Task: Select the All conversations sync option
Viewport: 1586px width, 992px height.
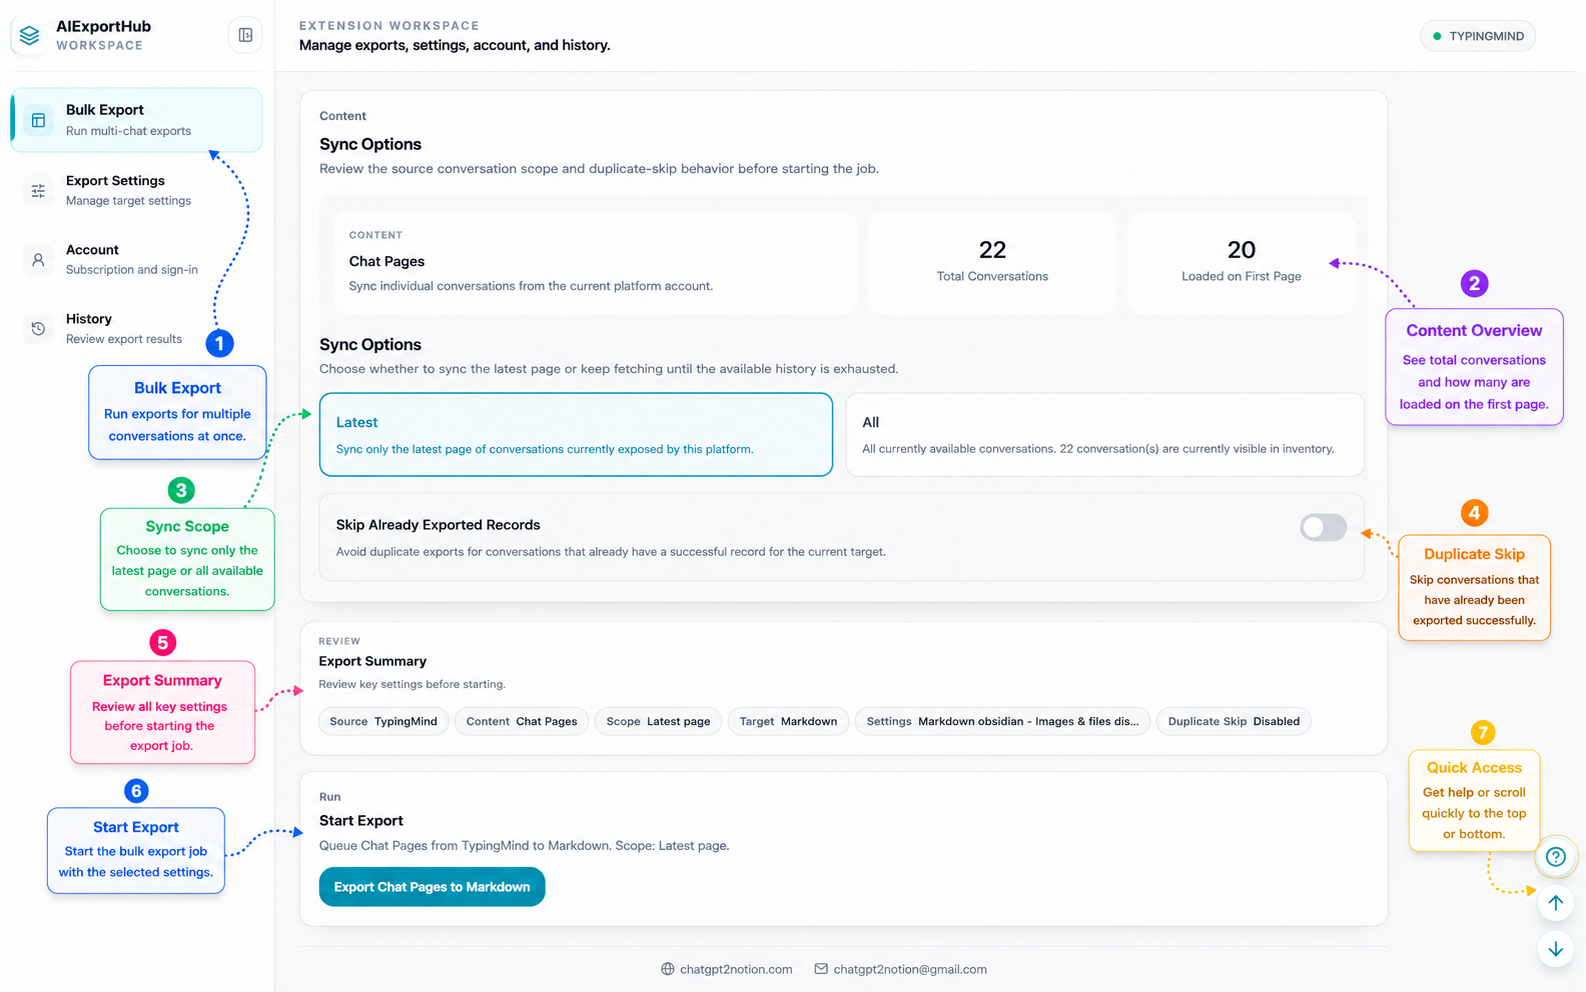Action: [x=1105, y=434]
